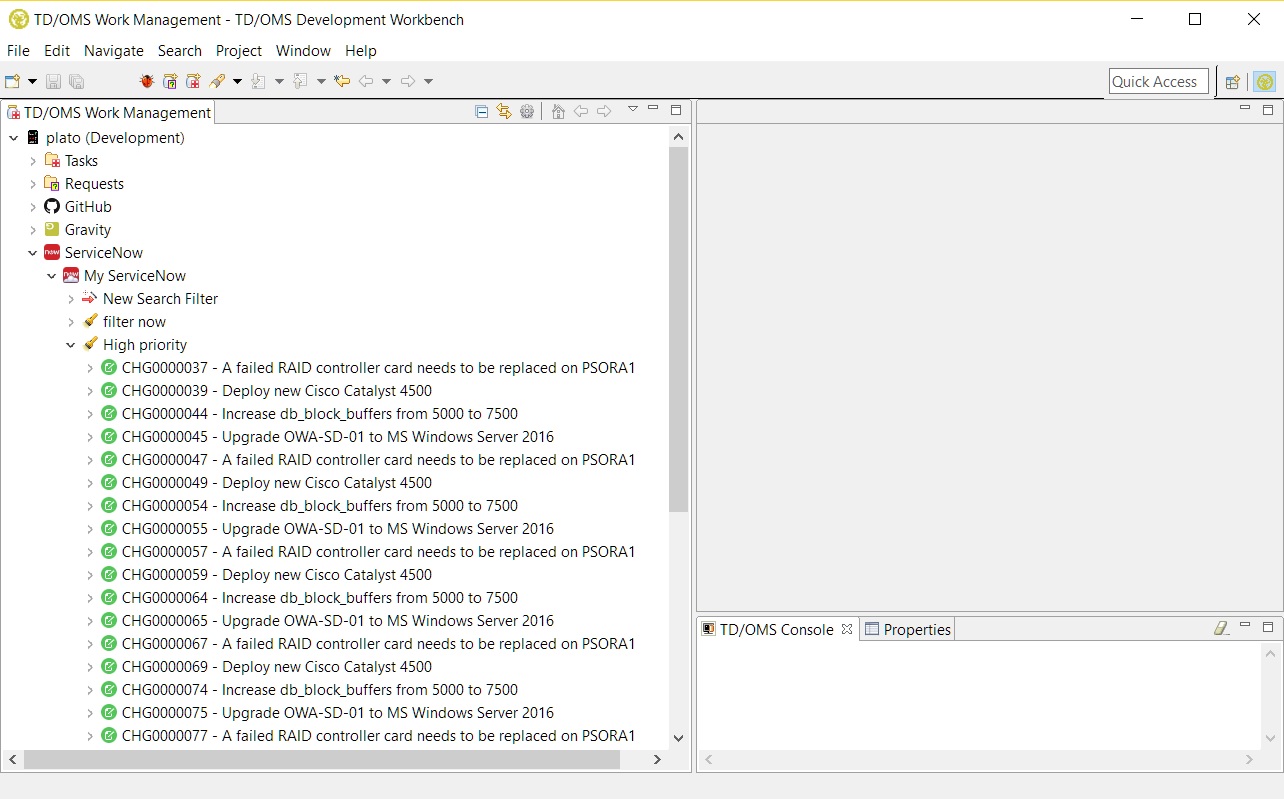Click the gear settings icon in view toolbar
This screenshot has width=1284, height=799.
(x=527, y=111)
